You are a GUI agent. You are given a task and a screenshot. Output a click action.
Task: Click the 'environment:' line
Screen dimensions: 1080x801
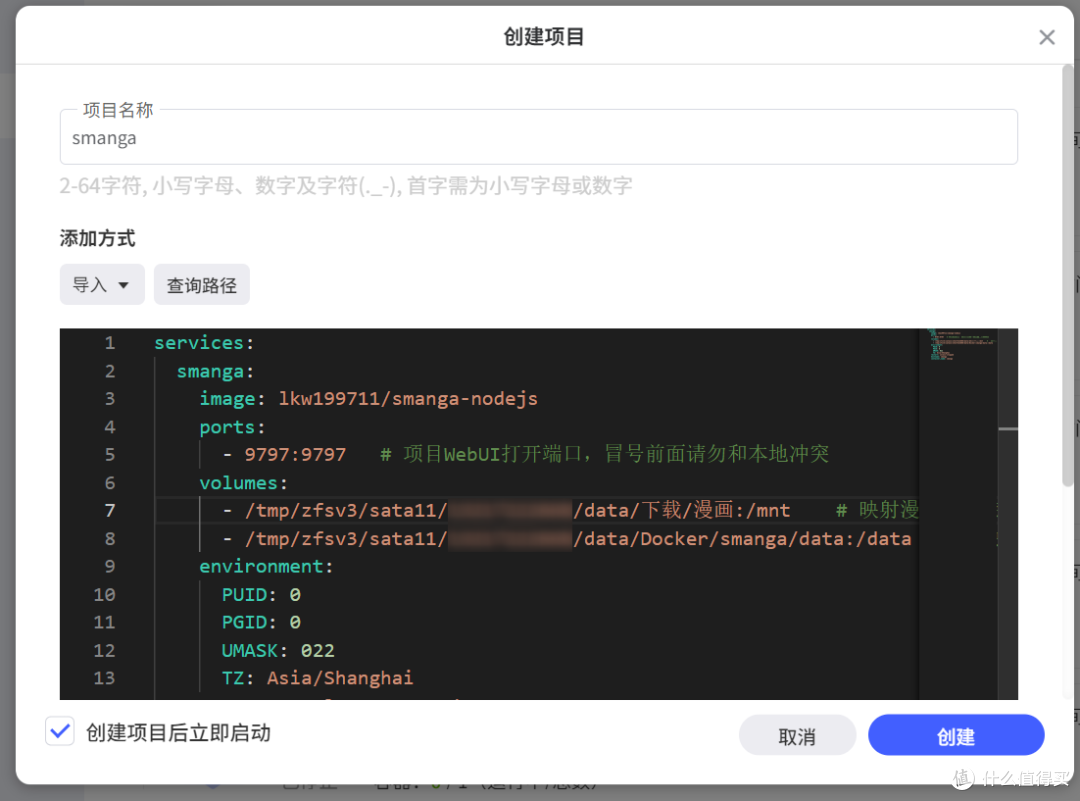coord(266,566)
